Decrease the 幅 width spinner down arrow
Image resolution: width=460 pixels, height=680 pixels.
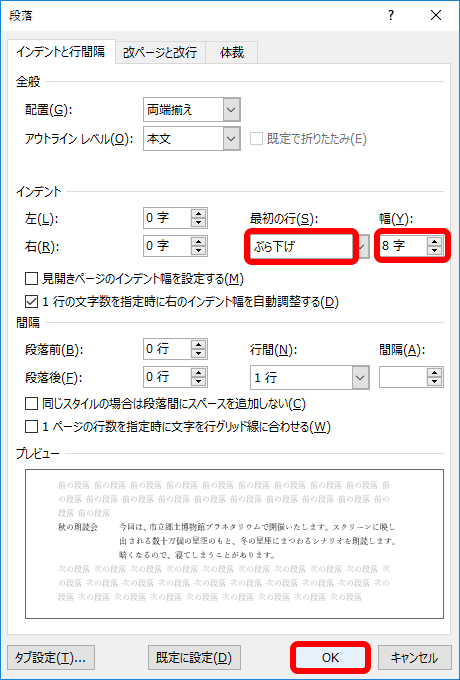(x=434, y=251)
